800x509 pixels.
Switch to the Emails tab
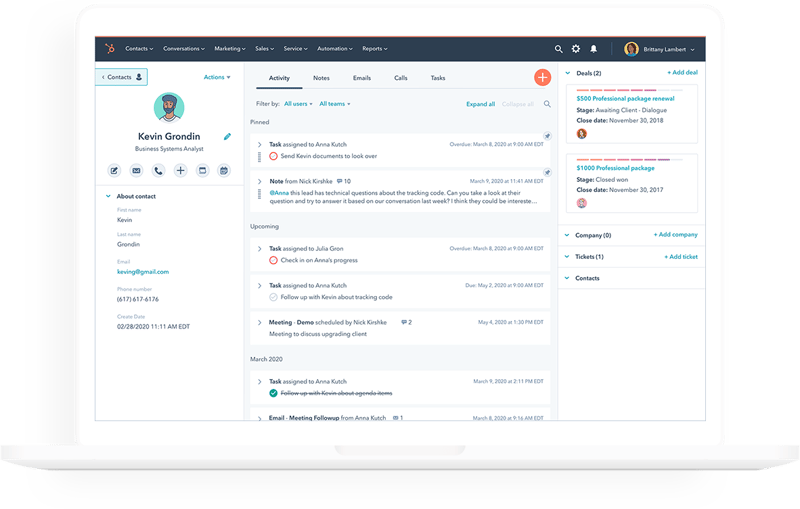(360, 77)
